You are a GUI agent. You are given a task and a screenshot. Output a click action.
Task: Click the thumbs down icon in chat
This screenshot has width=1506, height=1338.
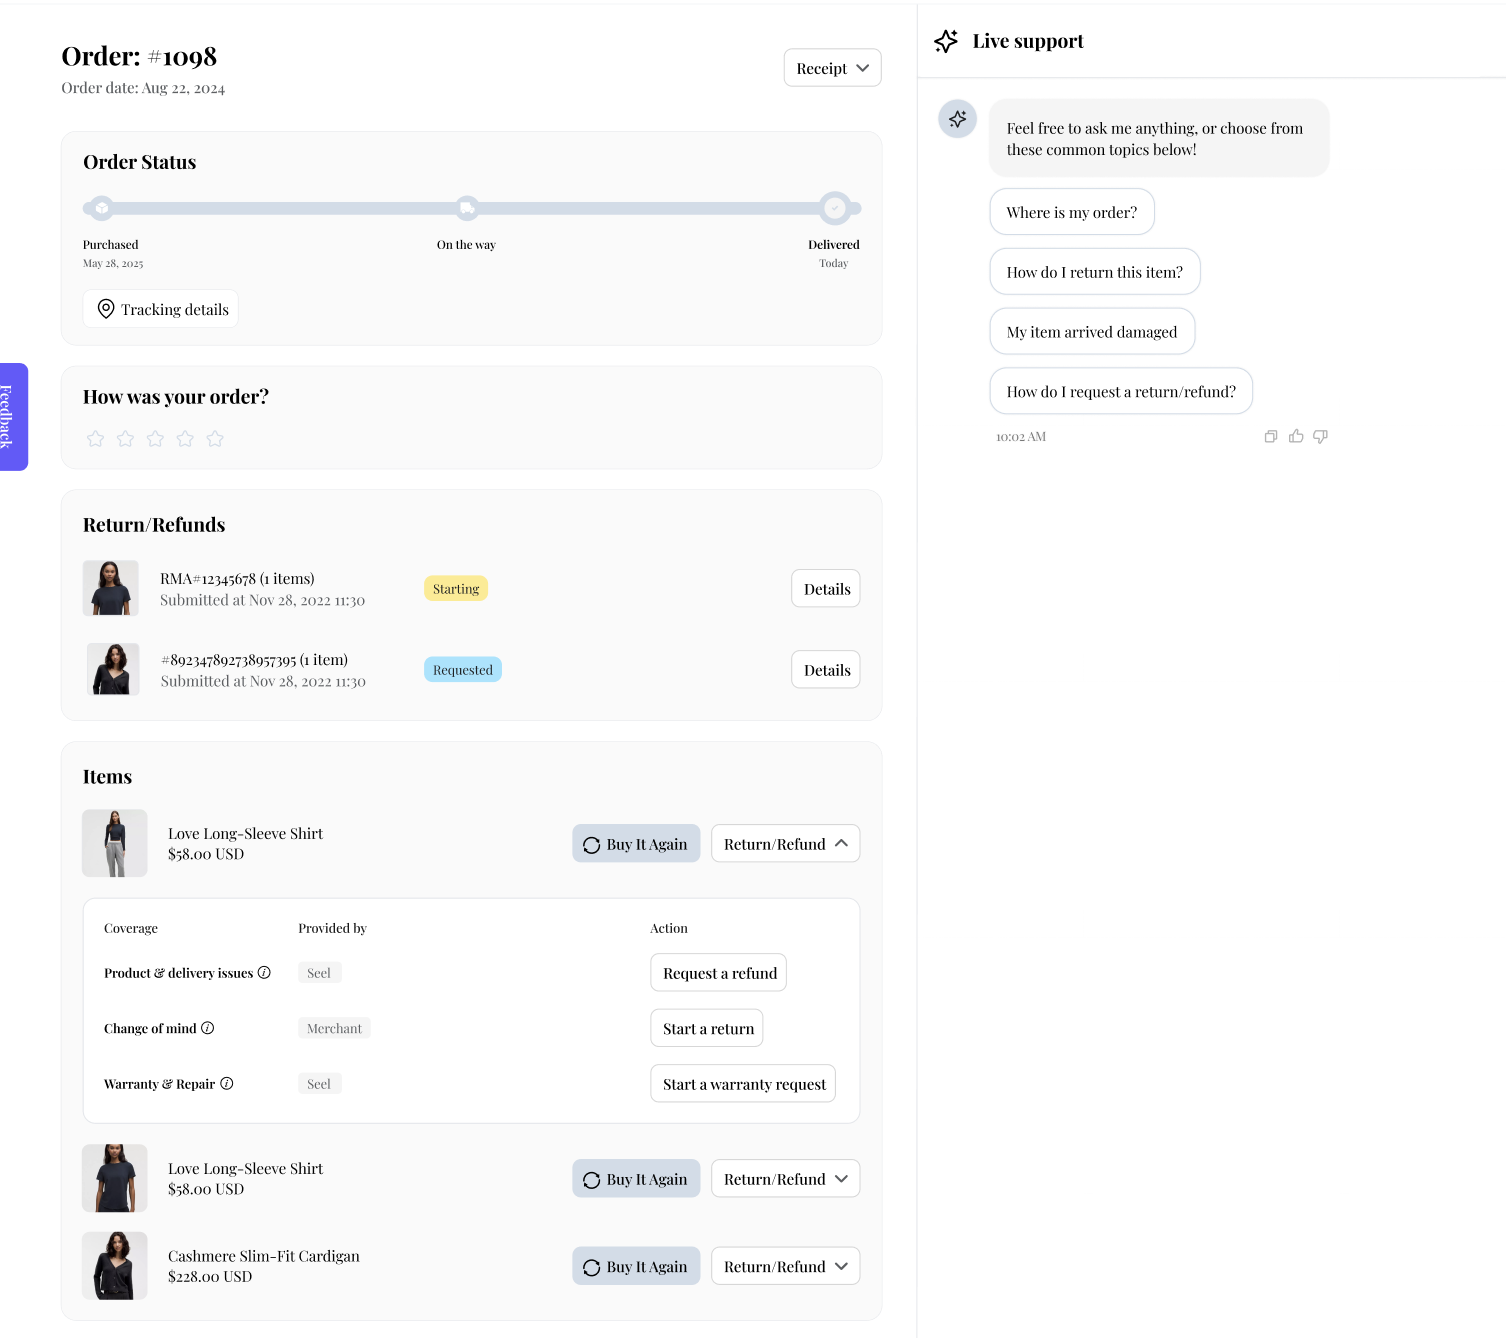1321,437
